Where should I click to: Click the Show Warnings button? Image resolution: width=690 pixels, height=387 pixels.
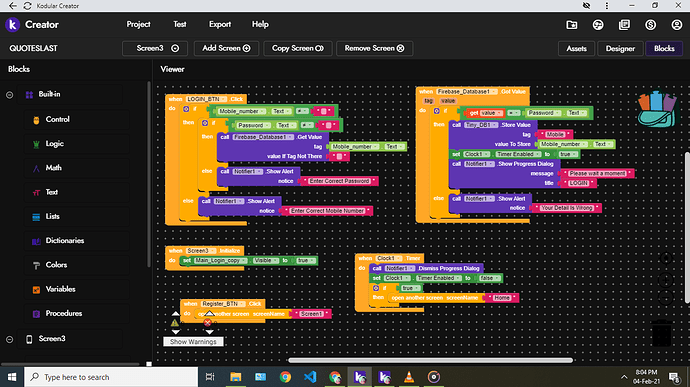193,342
